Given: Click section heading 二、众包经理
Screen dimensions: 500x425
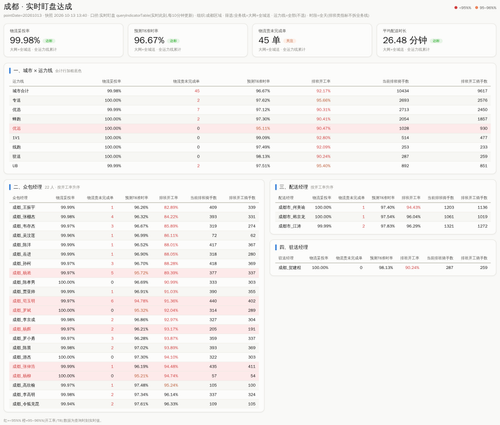Looking at the screenshot, I should [28, 187].
